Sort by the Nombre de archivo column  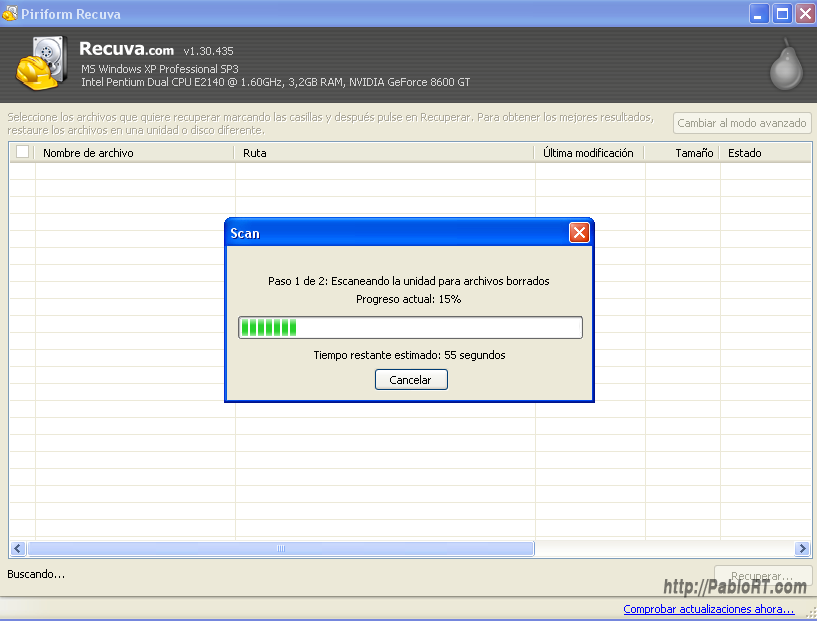click(x=88, y=153)
